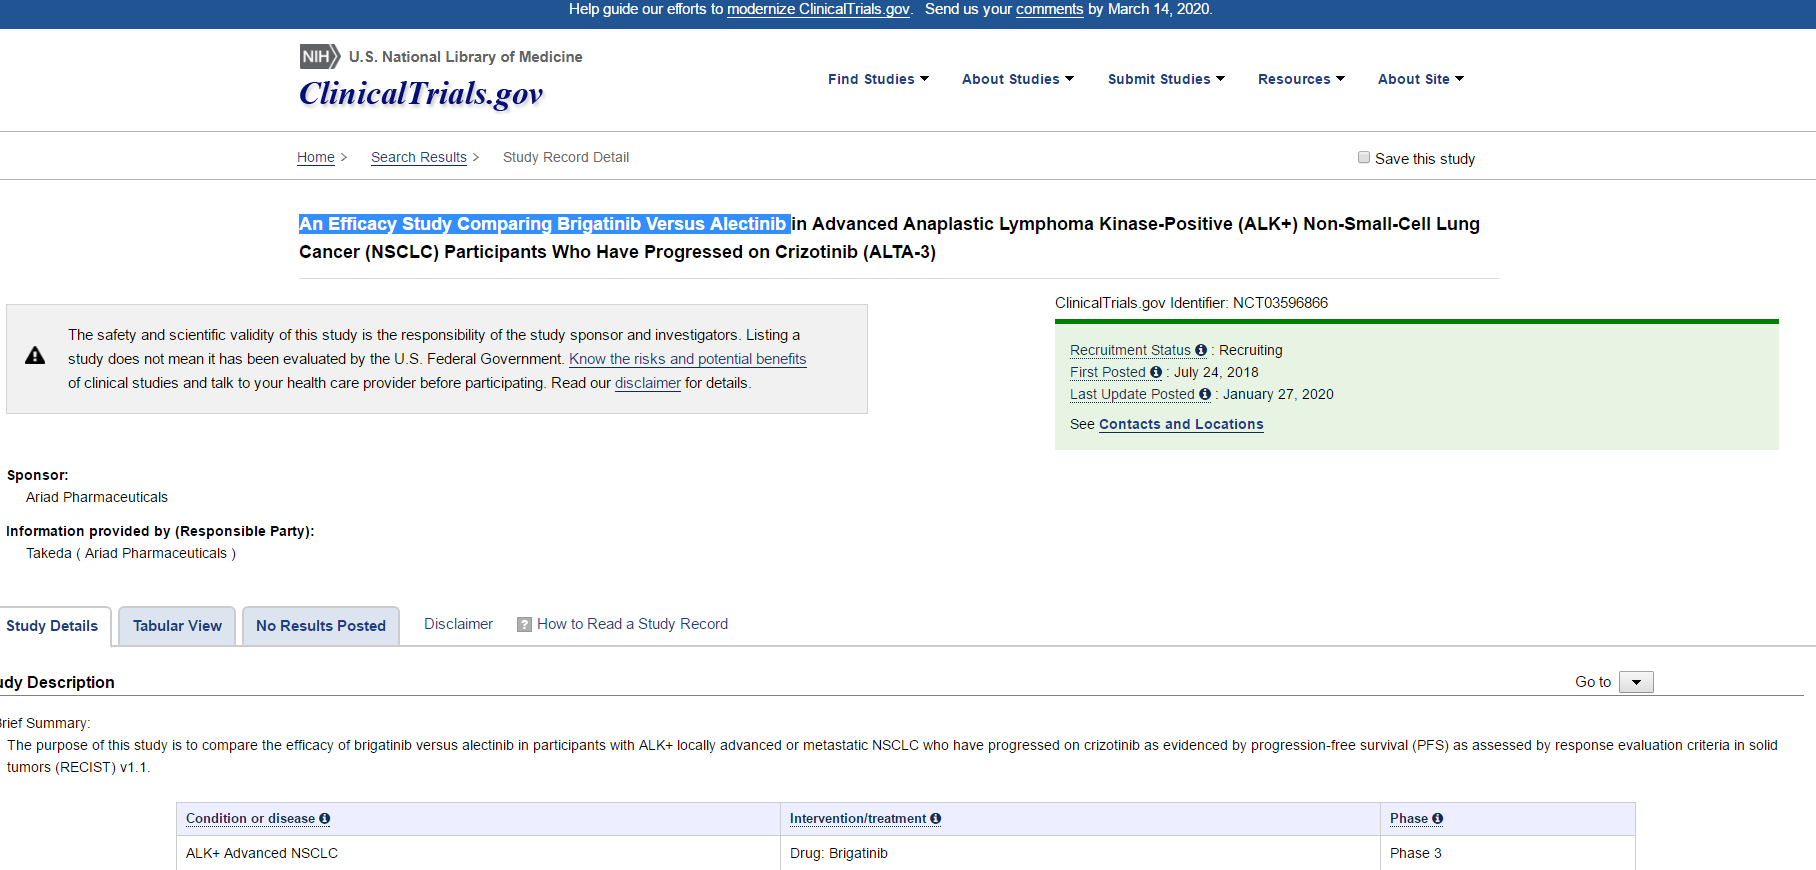
Task: Open the Go to dropdown
Action: [1636, 682]
